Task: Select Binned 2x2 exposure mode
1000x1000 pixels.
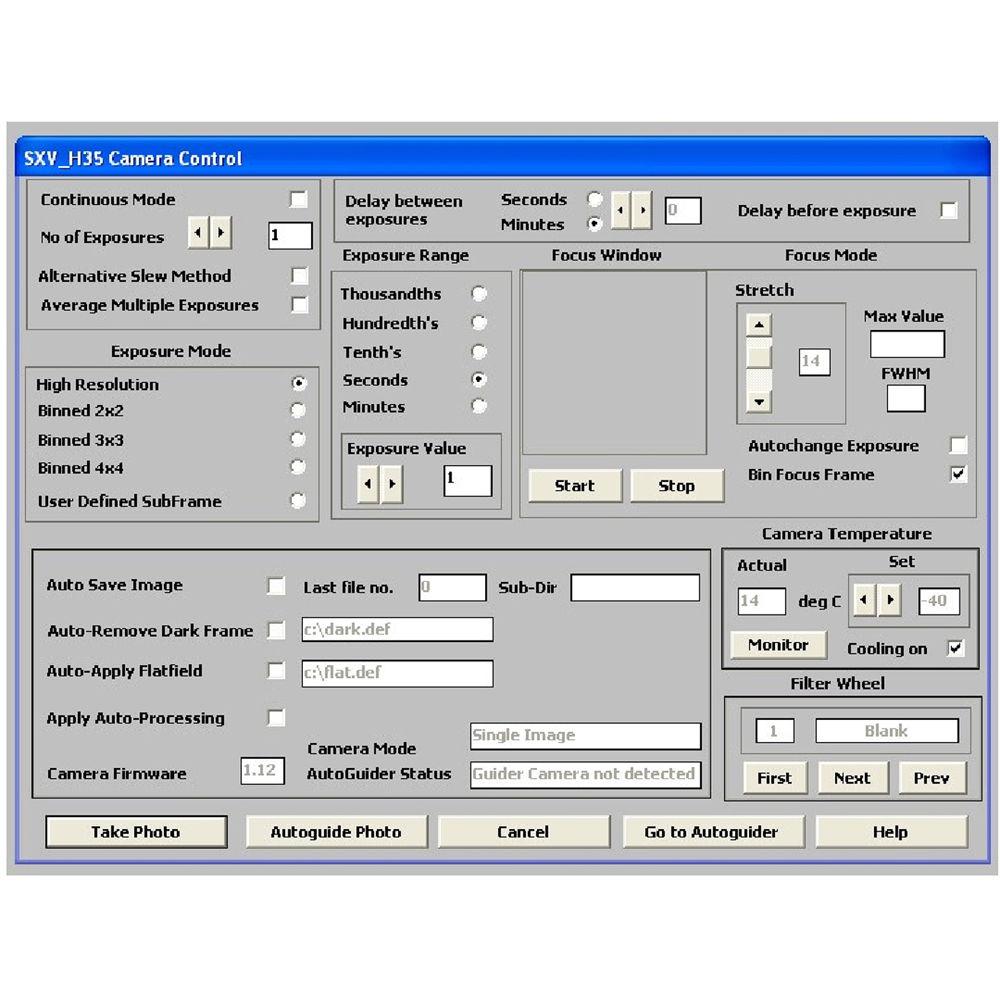Action: click(297, 410)
